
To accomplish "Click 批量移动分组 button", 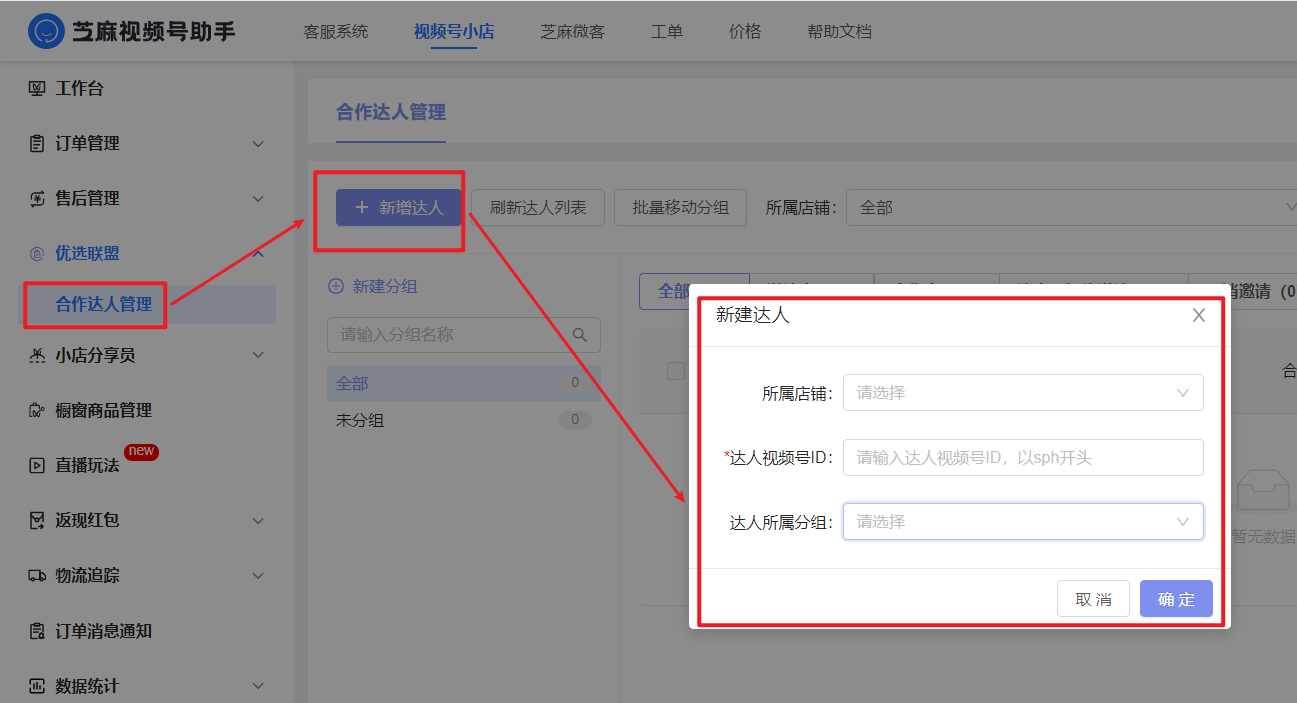I will 680,208.
